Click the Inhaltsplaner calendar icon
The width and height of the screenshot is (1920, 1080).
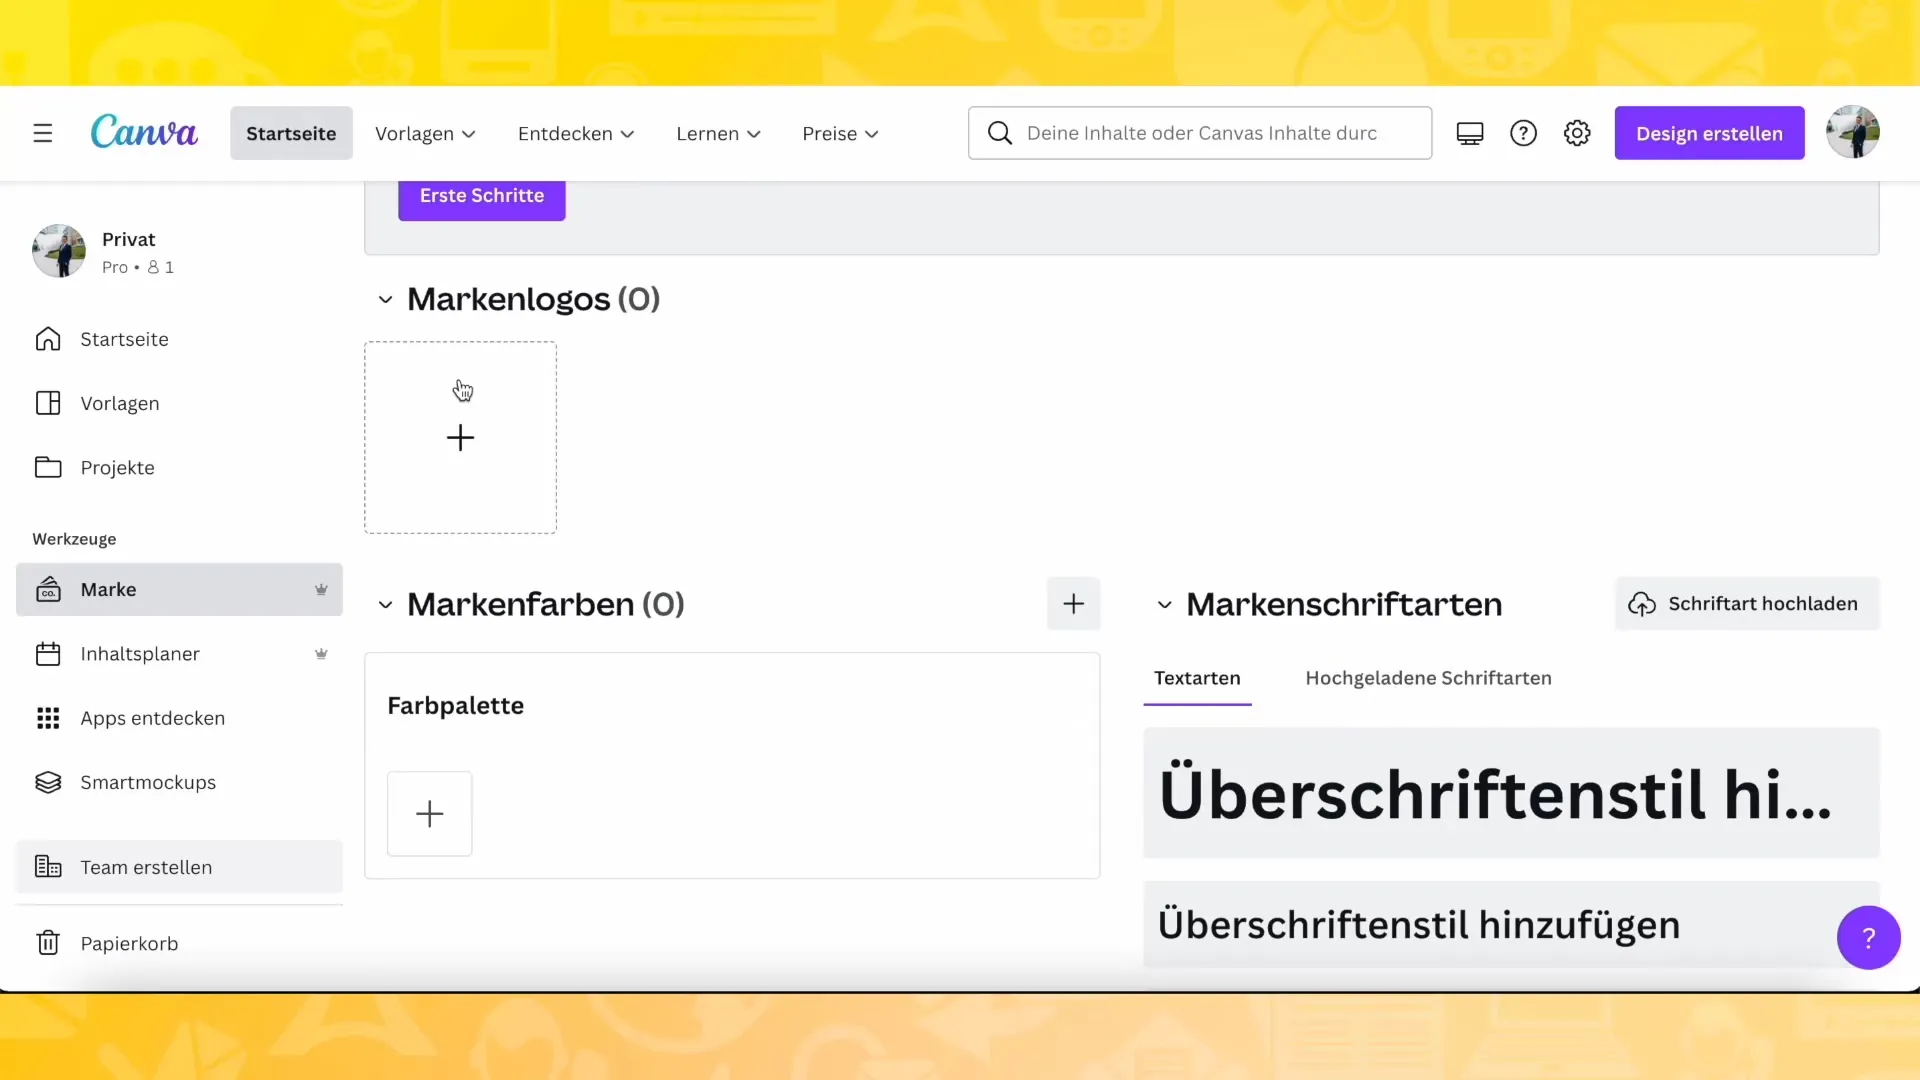48,654
